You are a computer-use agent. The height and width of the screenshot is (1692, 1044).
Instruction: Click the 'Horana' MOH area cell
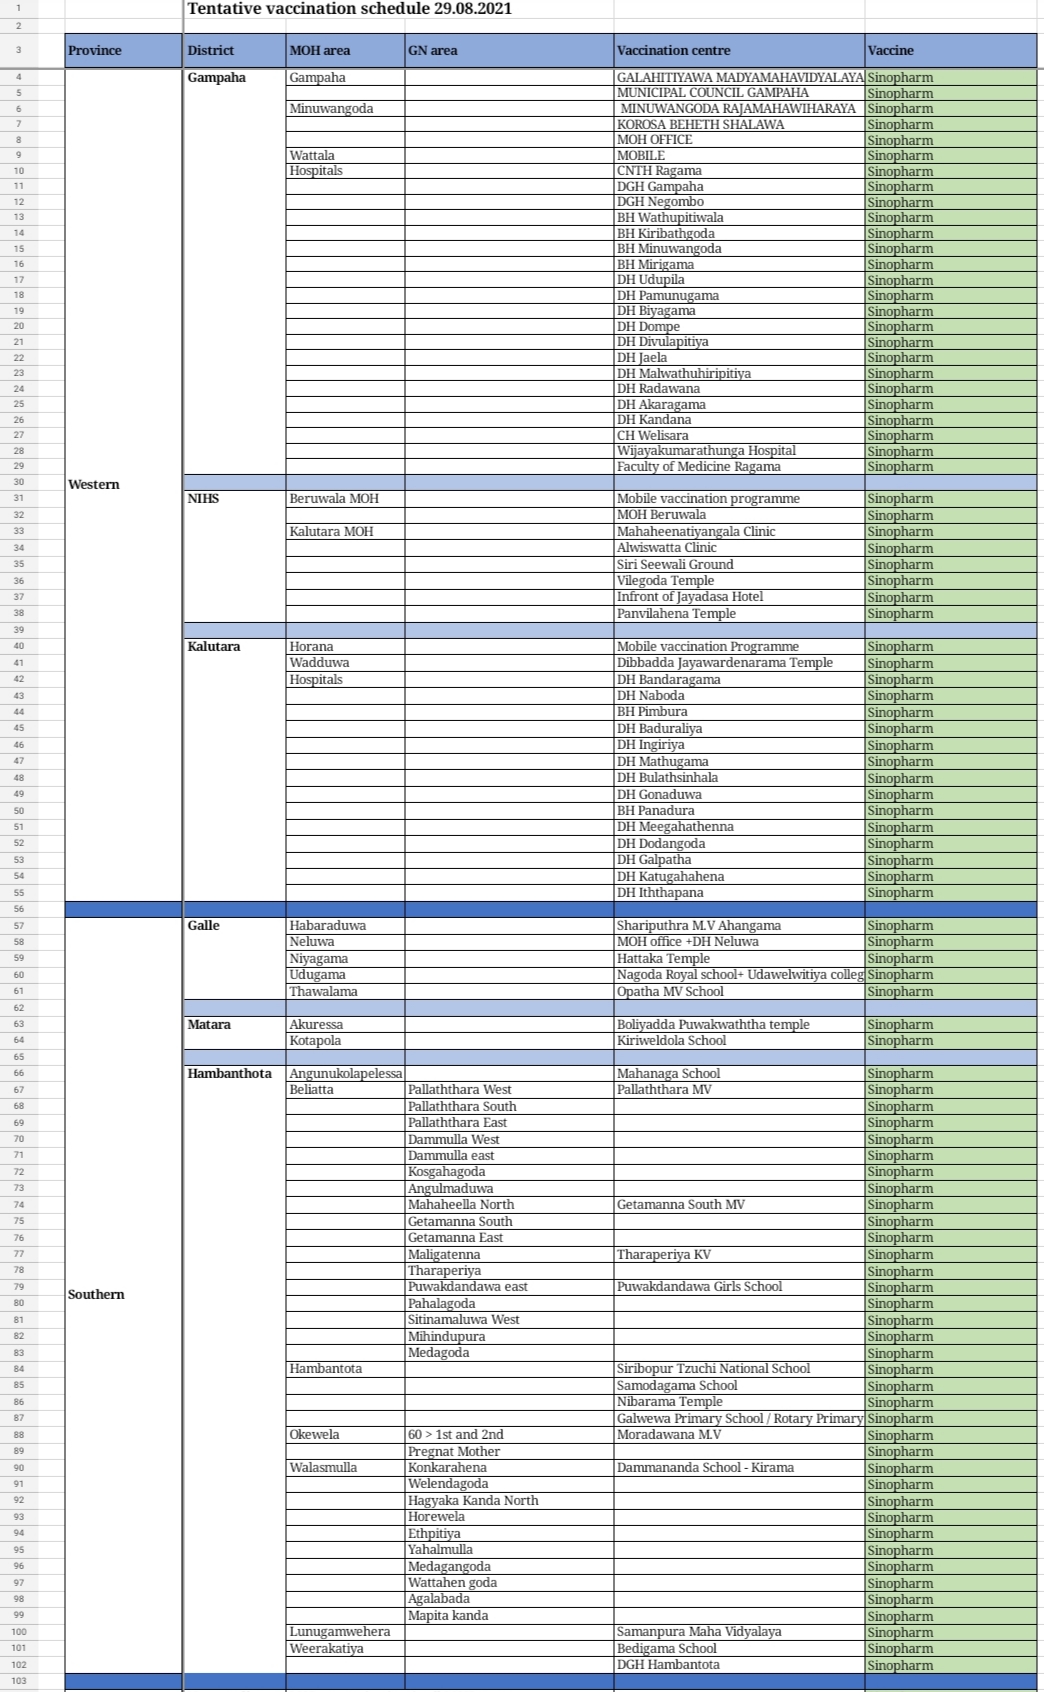coord(345,647)
